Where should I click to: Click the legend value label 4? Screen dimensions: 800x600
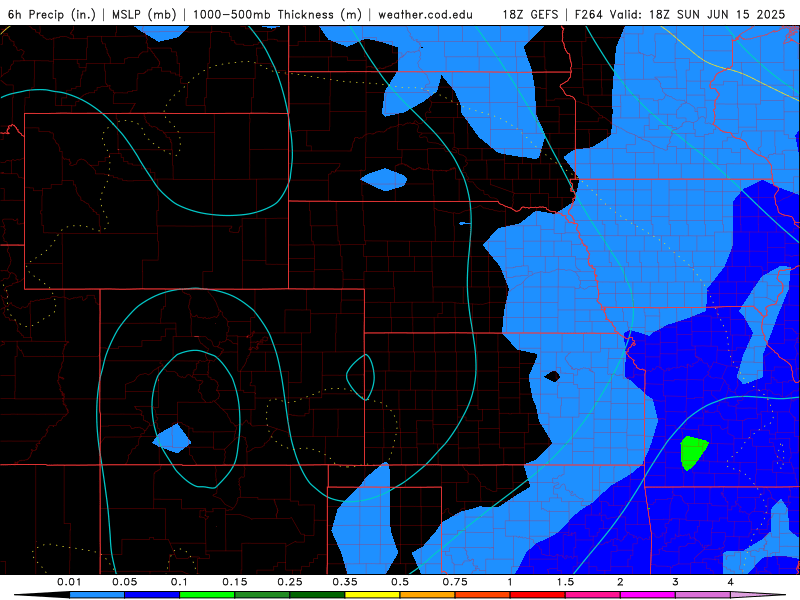coord(731,582)
